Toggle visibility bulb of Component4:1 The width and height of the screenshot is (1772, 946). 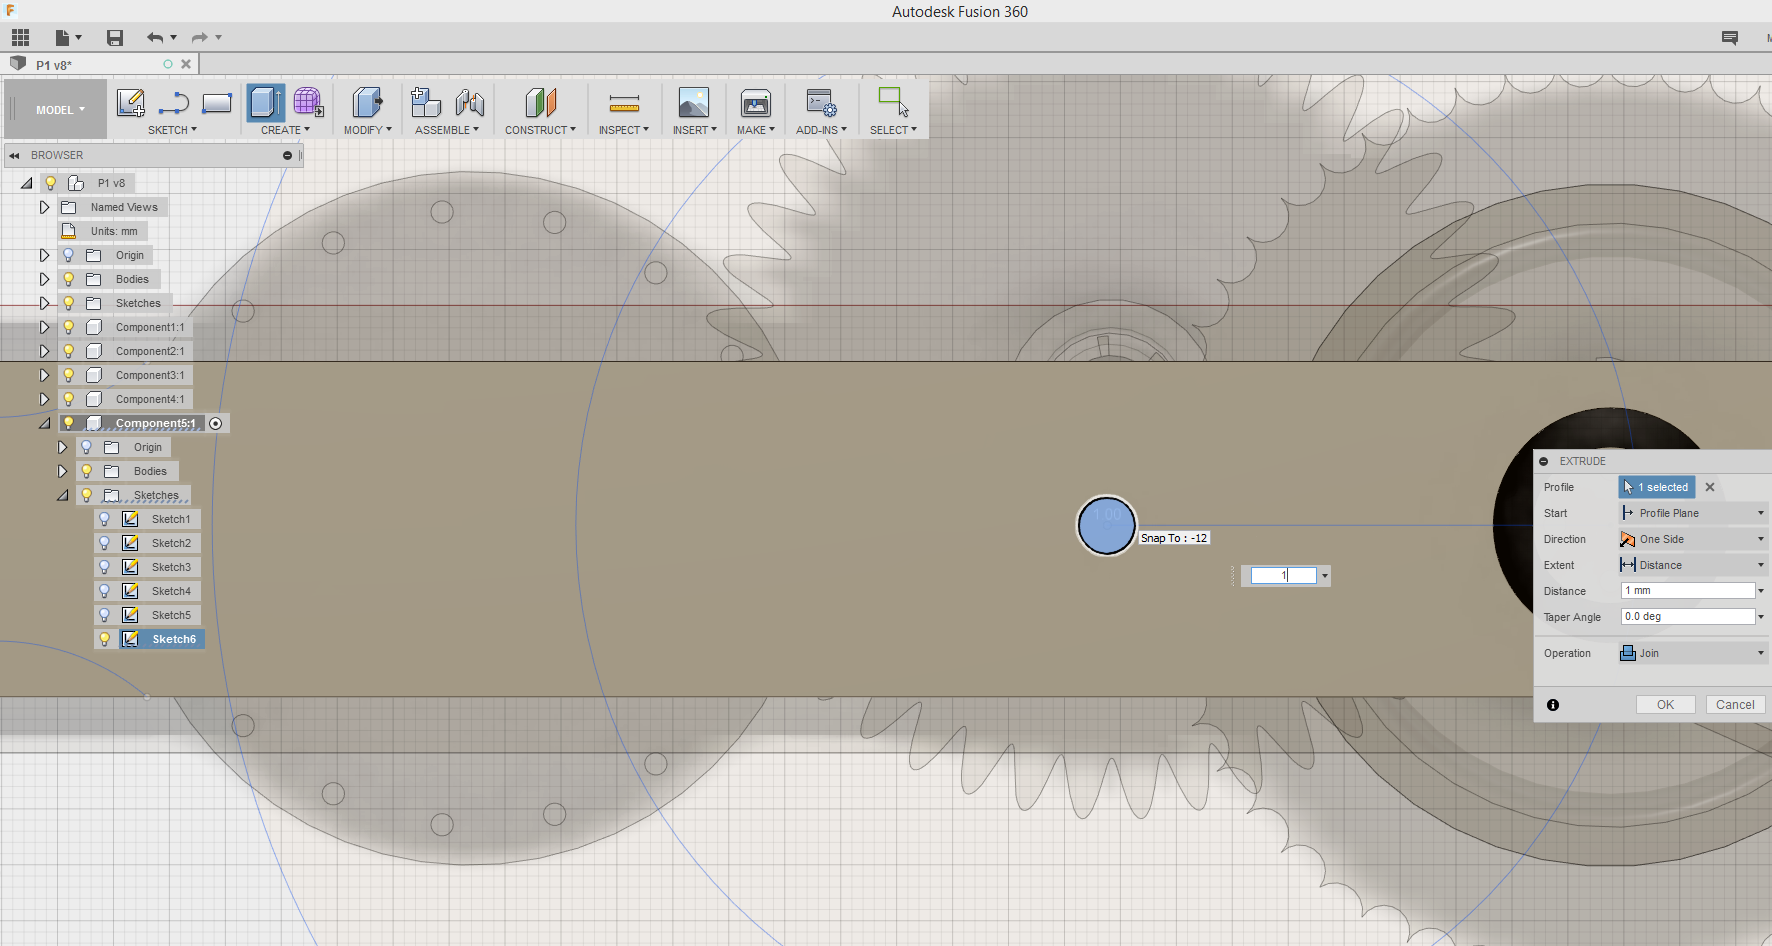pos(69,399)
